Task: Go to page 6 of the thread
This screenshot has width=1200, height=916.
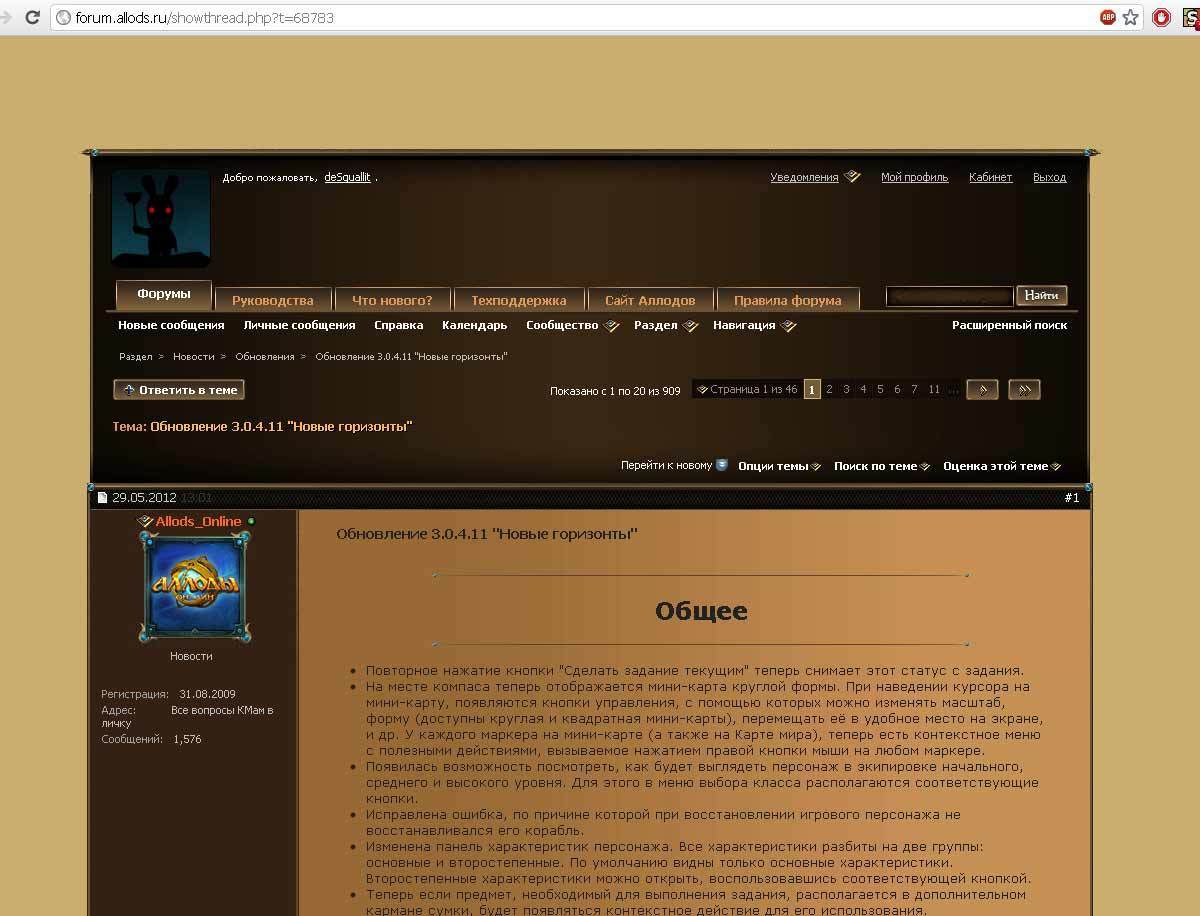Action: click(x=897, y=390)
